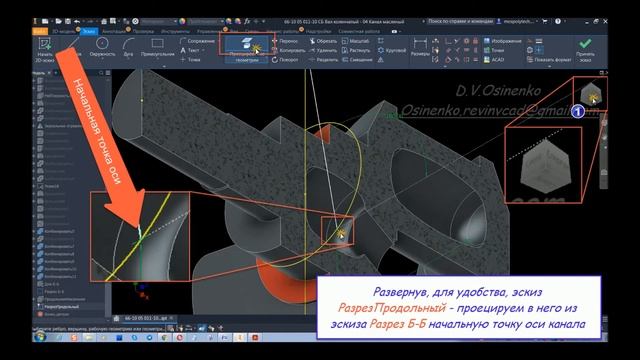
Task: Pick the Текст sketch tool
Action: coord(190,50)
